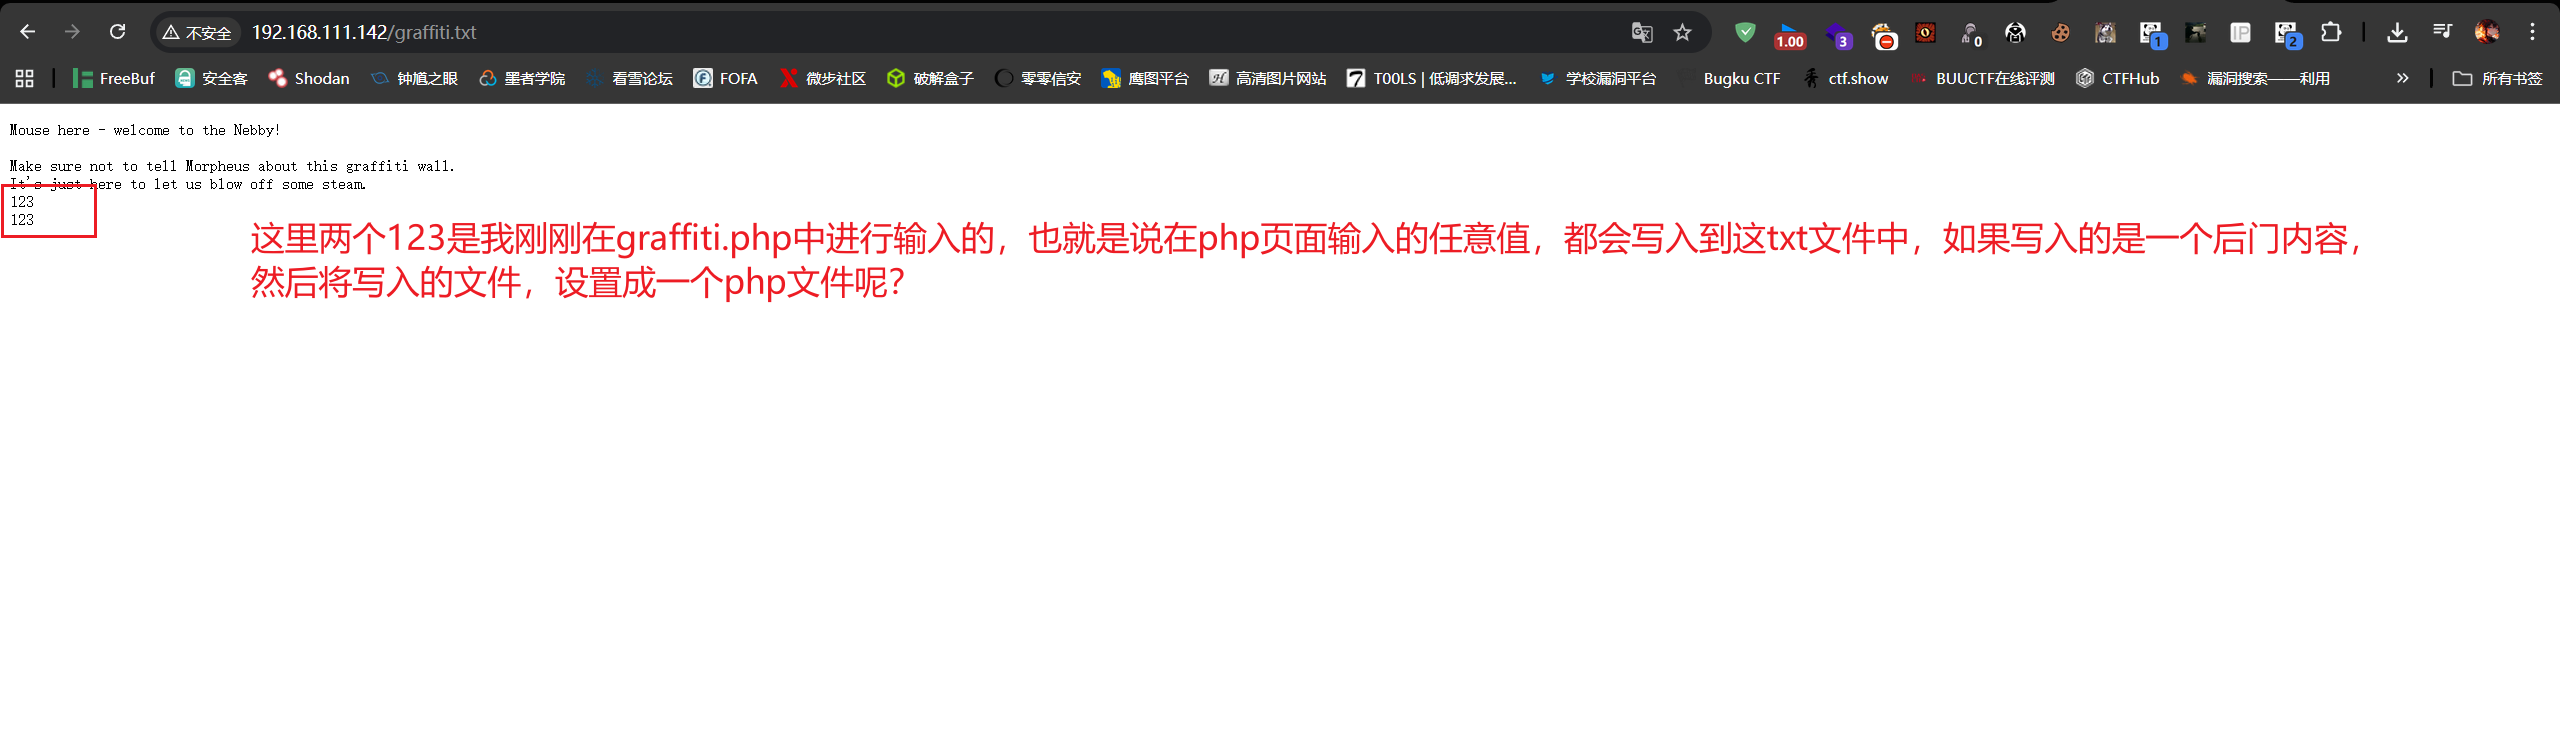
Task: Open the purple extension with badge 3
Action: click(1838, 36)
